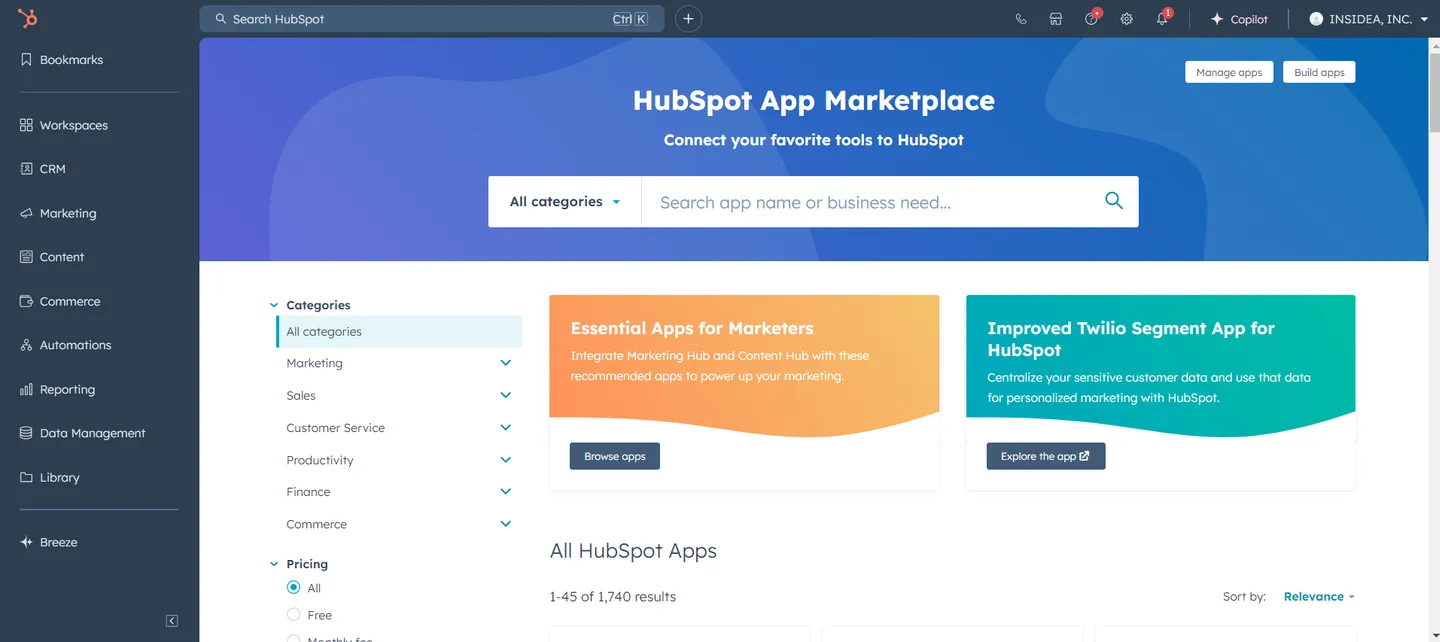Click the Customer Service category label

pos(335,428)
